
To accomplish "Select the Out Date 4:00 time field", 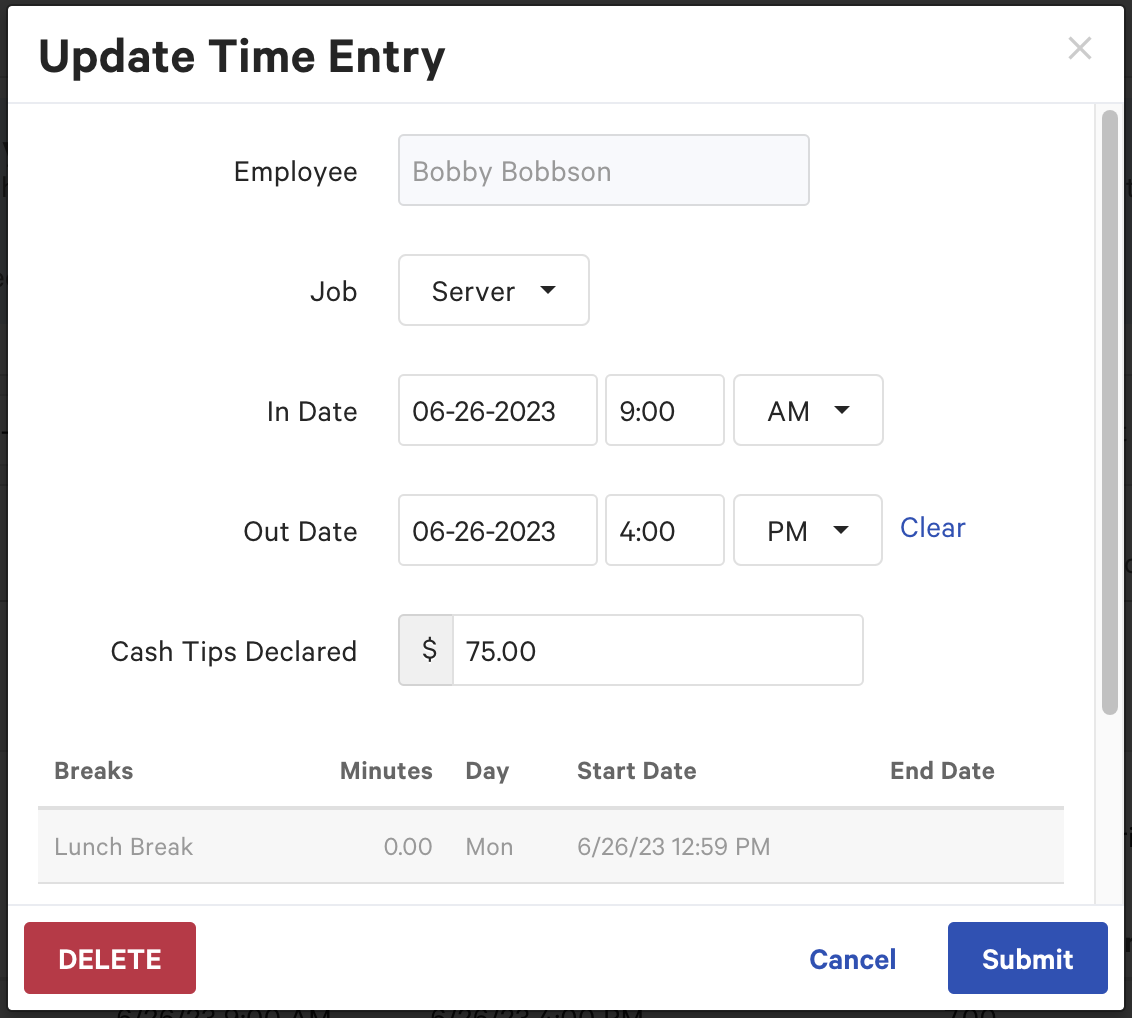I will point(664,530).
